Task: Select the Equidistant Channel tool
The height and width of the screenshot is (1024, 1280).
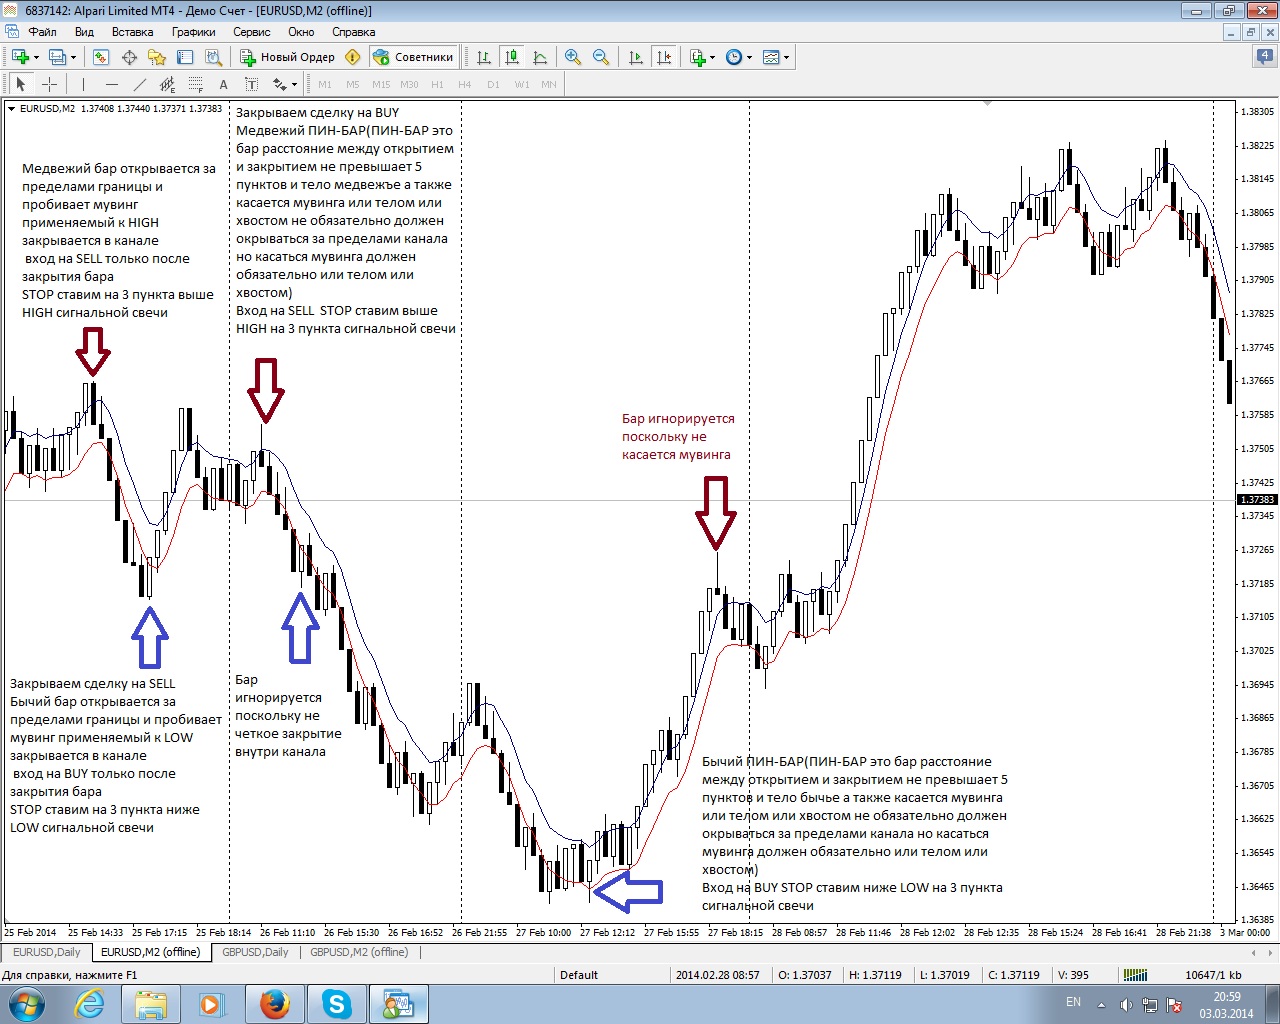Action: tap(167, 84)
